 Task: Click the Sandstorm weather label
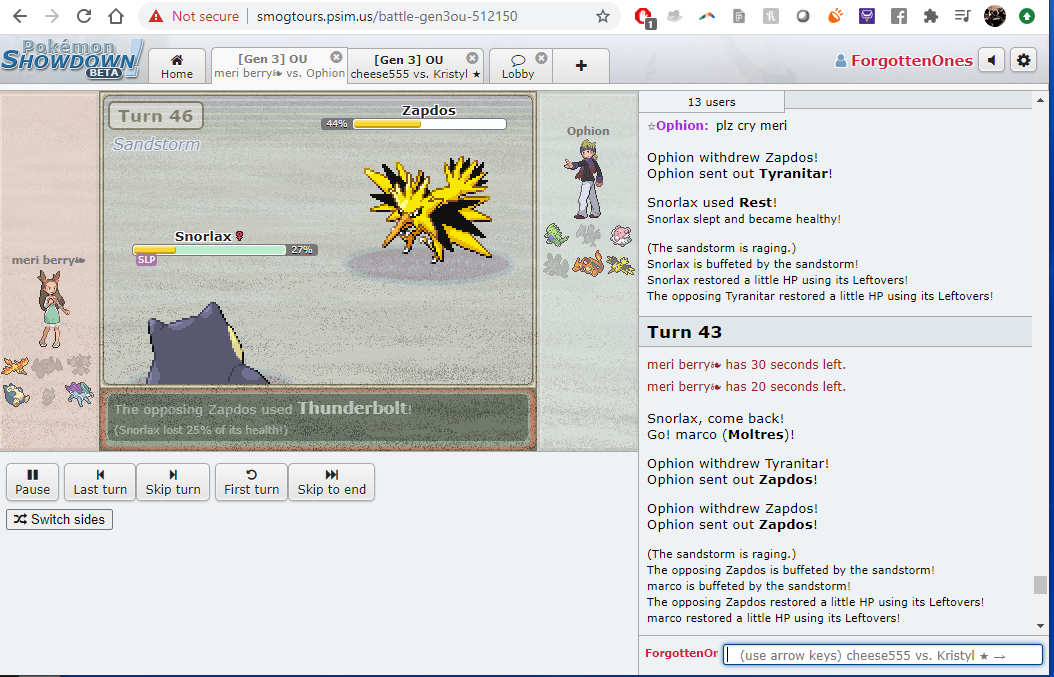pyautogui.click(x=156, y=144)
